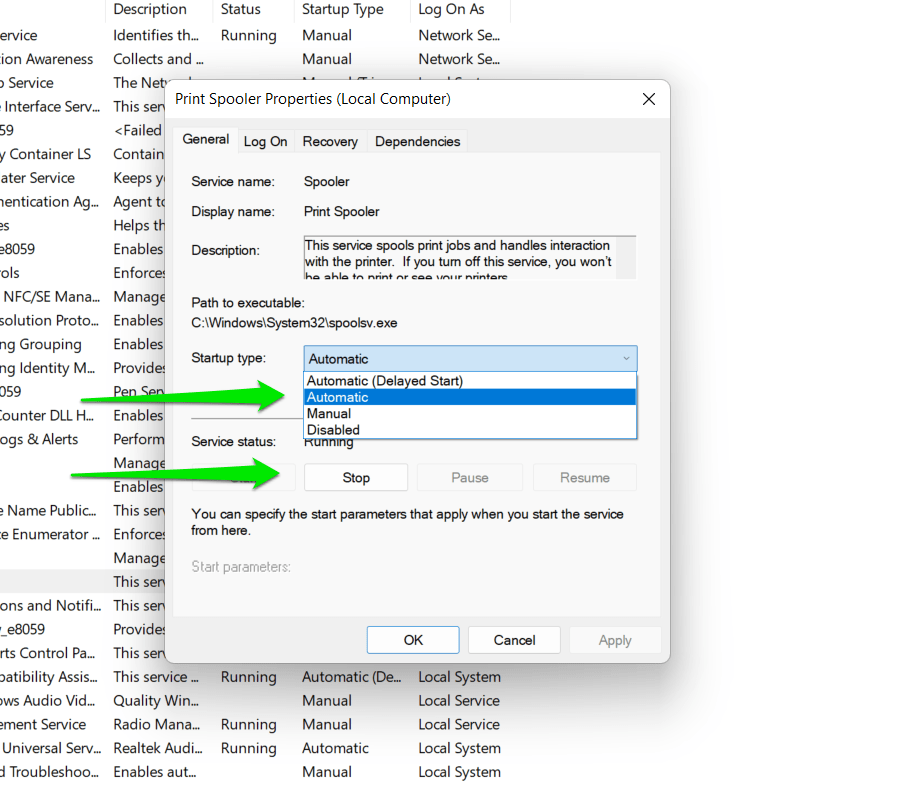The height and width of the screenshot is (786, 906).
Task: Choose Disabled from startup type list
Action: point(469,429)
